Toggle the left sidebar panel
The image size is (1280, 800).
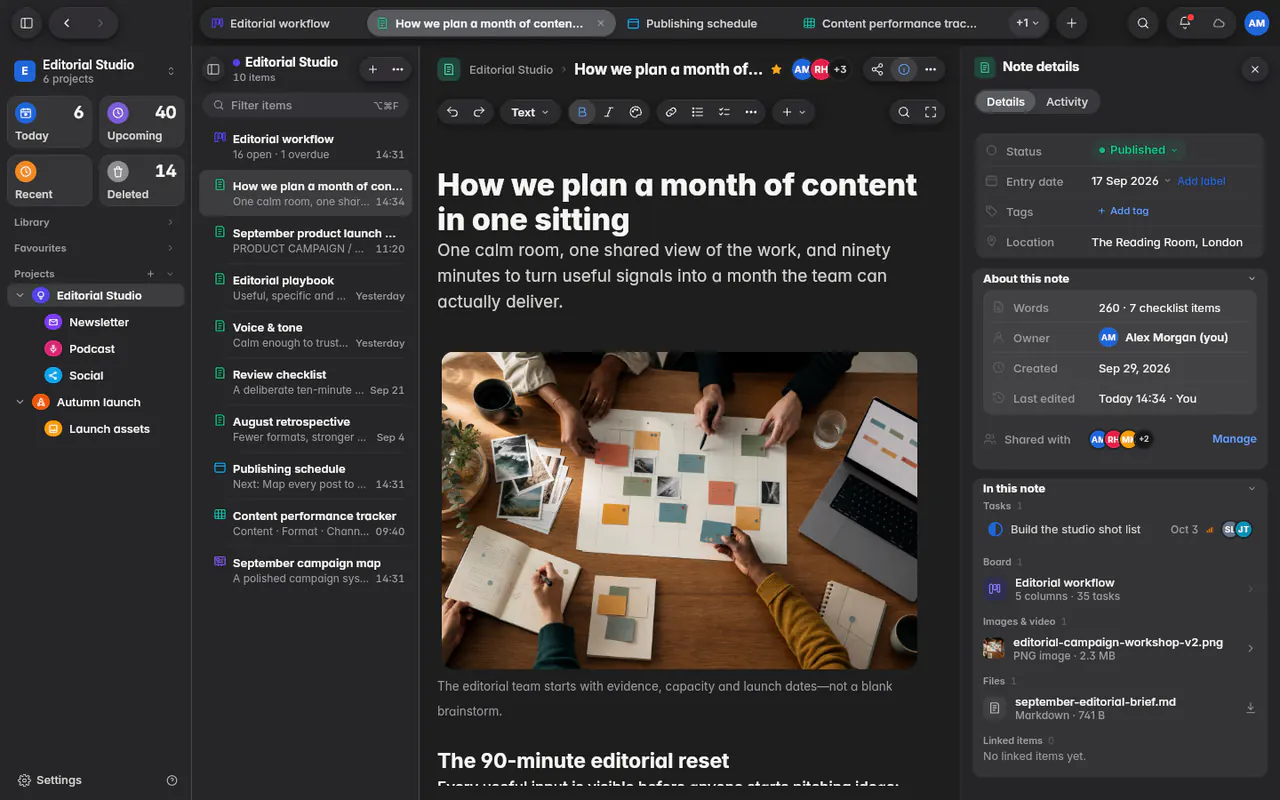(x=27, y=23)
